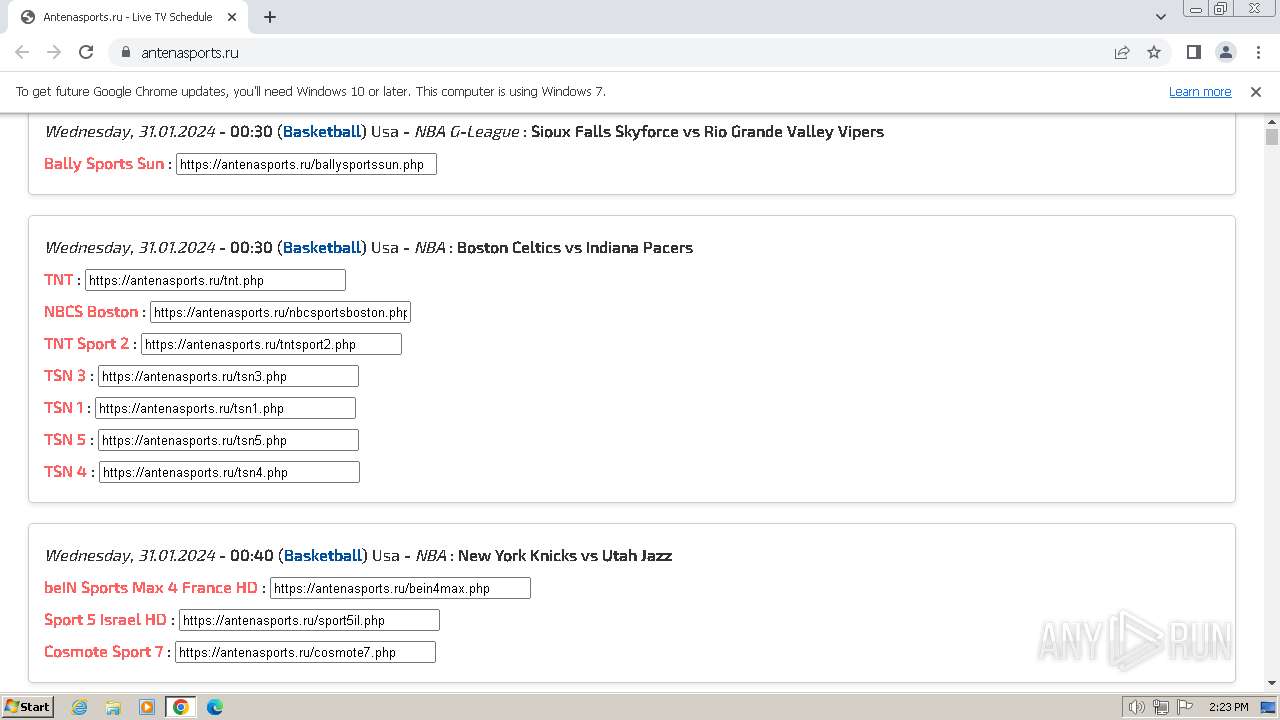
Task: Open the TSN 4 channel link
Action: click(66, 472)
